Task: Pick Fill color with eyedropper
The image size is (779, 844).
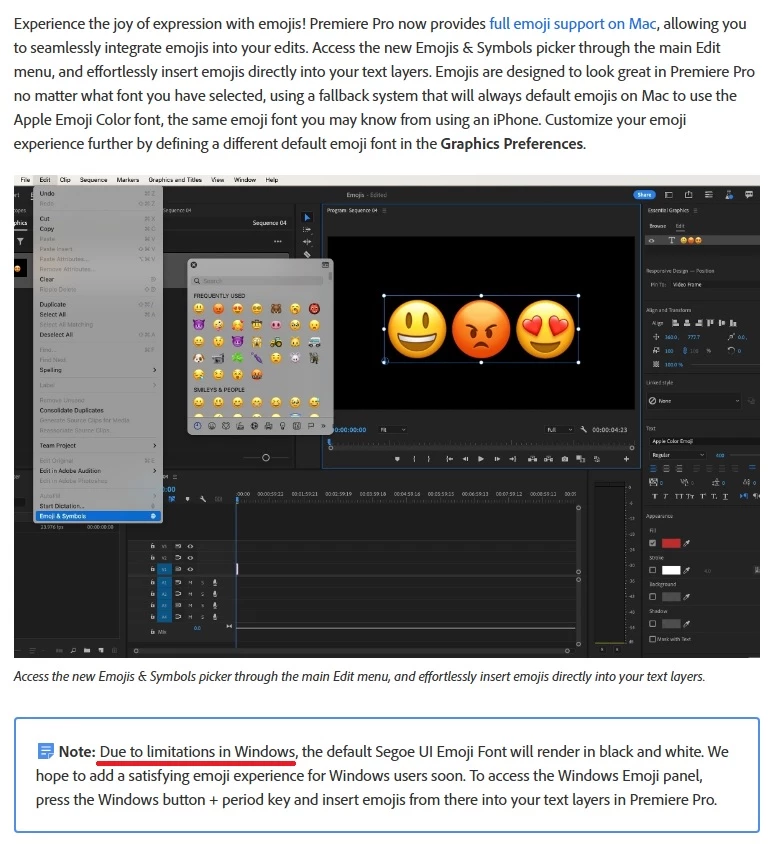Action: 686,544
